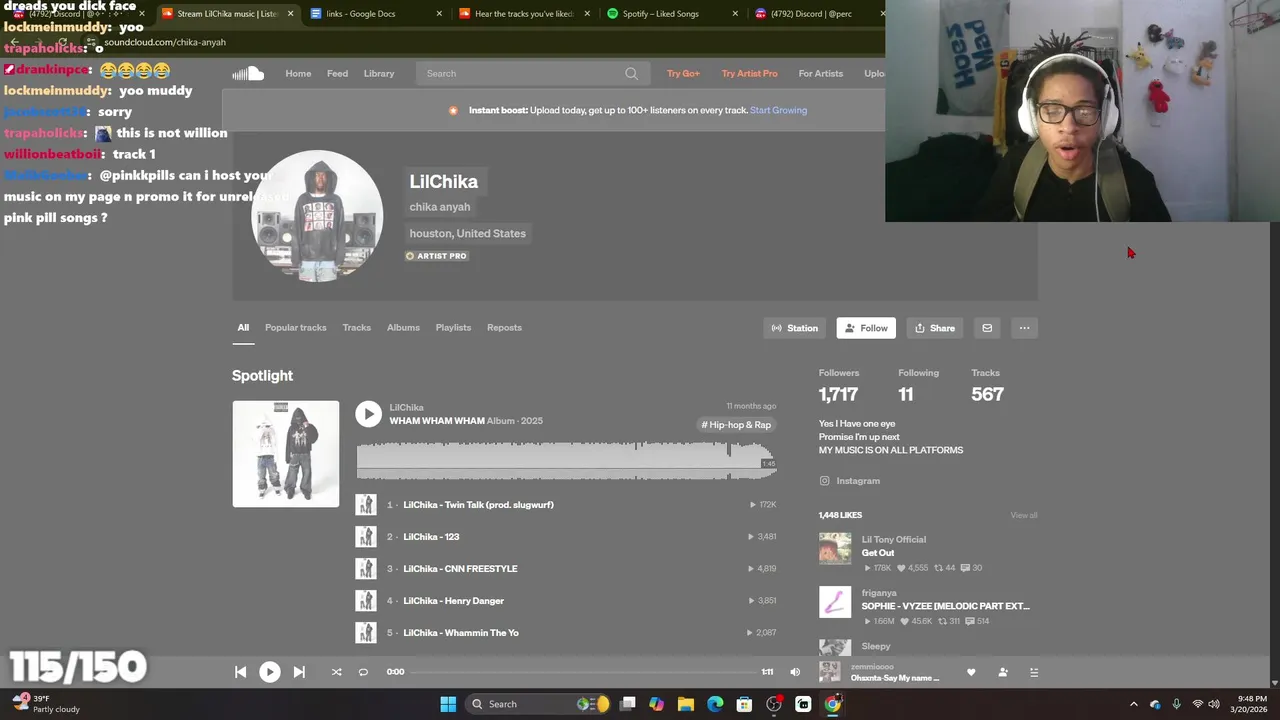Show hidden system tray icons chevron
Image resolution: width=1280 pixels, height=720 pixels.
[x=1133, y=704]
